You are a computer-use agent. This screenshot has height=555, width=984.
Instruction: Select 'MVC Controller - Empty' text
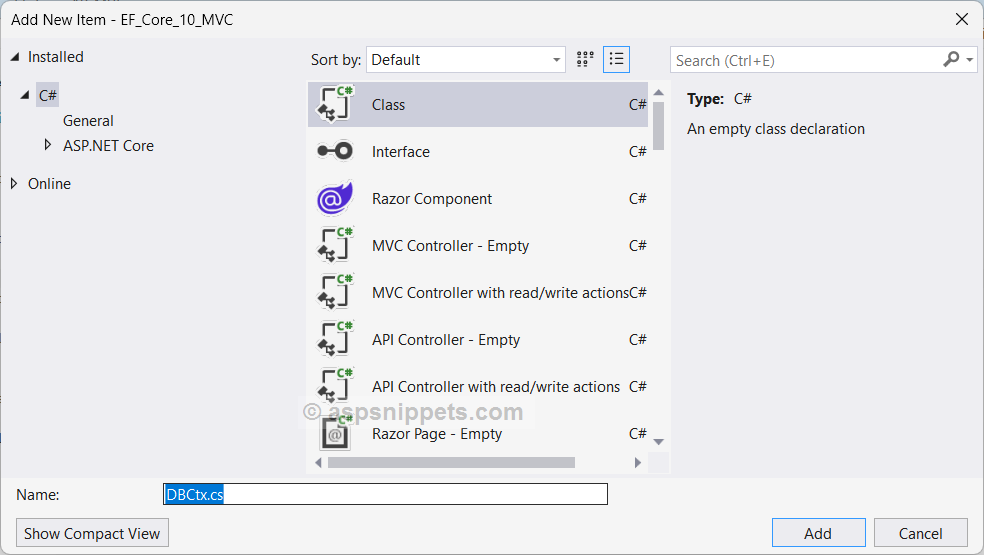click(x=451, y=246)
